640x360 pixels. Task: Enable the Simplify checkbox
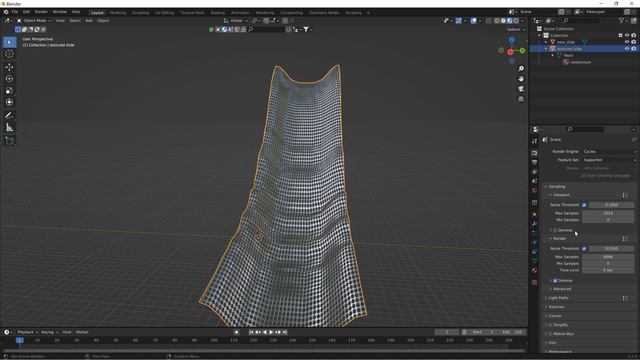(551, 325)
